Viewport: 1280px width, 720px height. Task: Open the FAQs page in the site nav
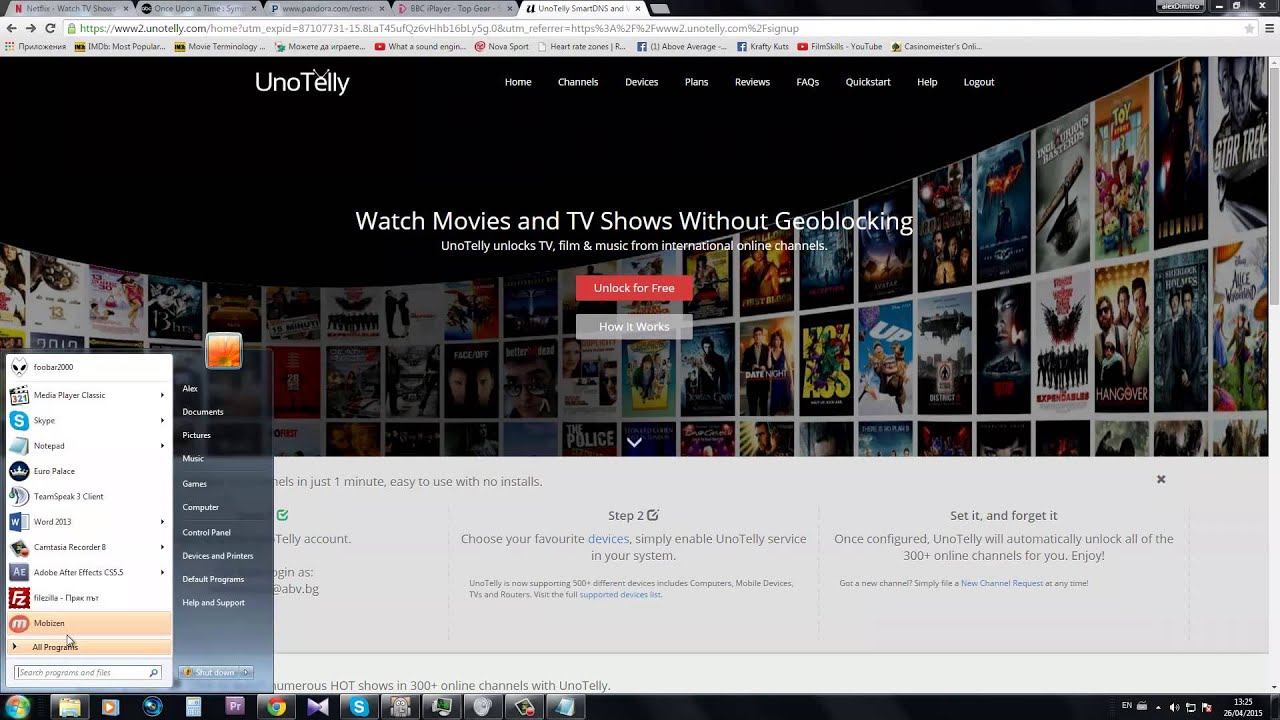coord(807,82)
